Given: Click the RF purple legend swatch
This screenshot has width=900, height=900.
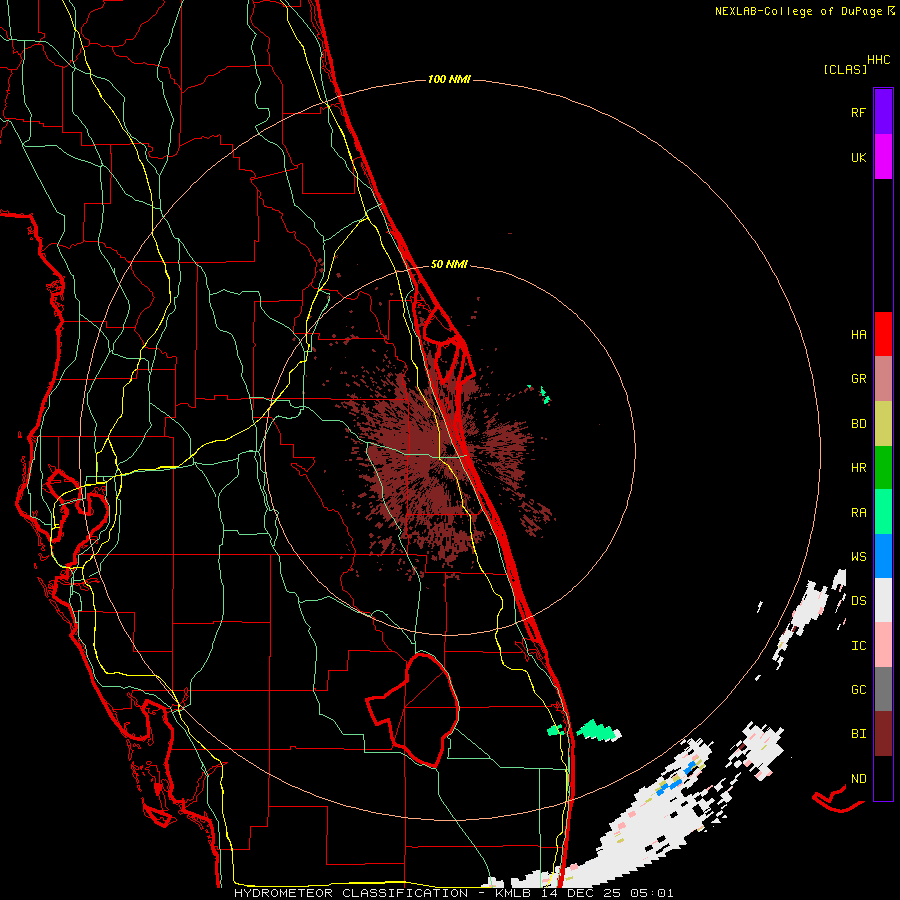Looking at the screenshot, I should 883,112.
